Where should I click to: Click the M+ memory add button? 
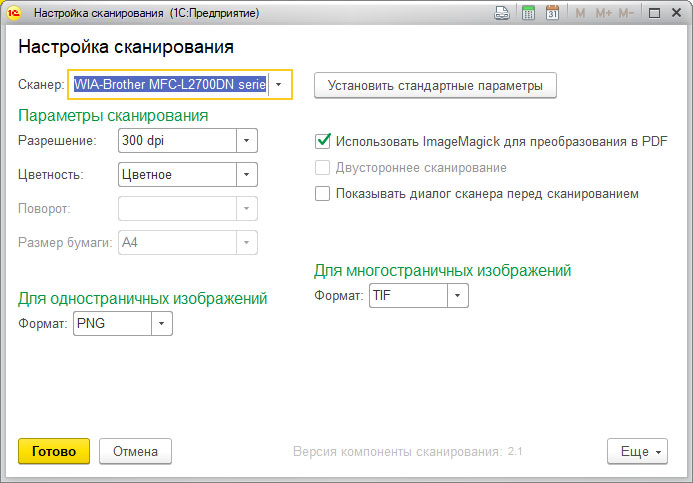(x=603, y=14)
